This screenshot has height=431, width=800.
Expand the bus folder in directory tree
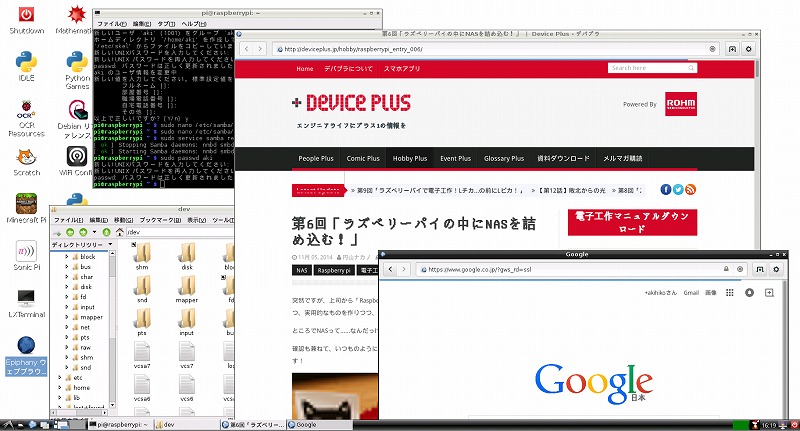pyautogui.click(x=66, y=267)
